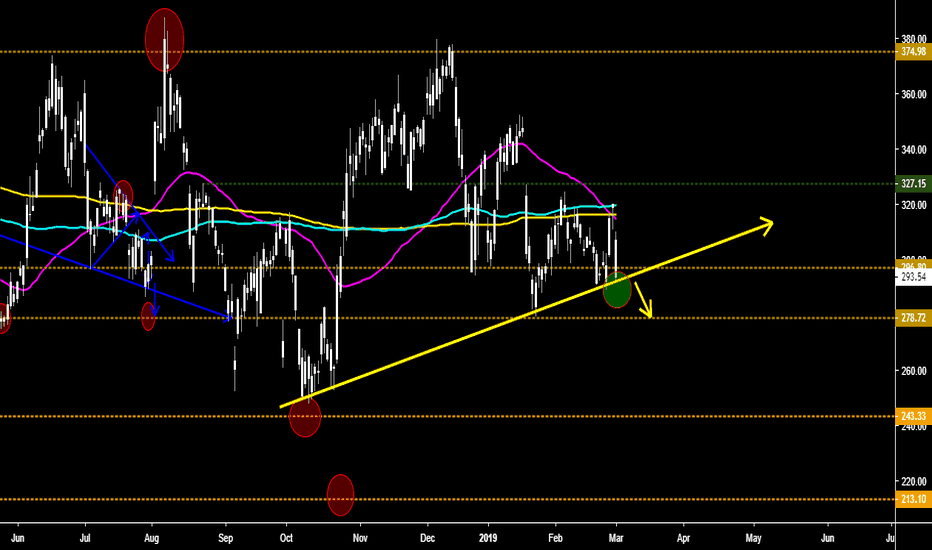Click the May label on time axis
The image size is (932, 550).
pyautogui.click(x=753, y=538)
